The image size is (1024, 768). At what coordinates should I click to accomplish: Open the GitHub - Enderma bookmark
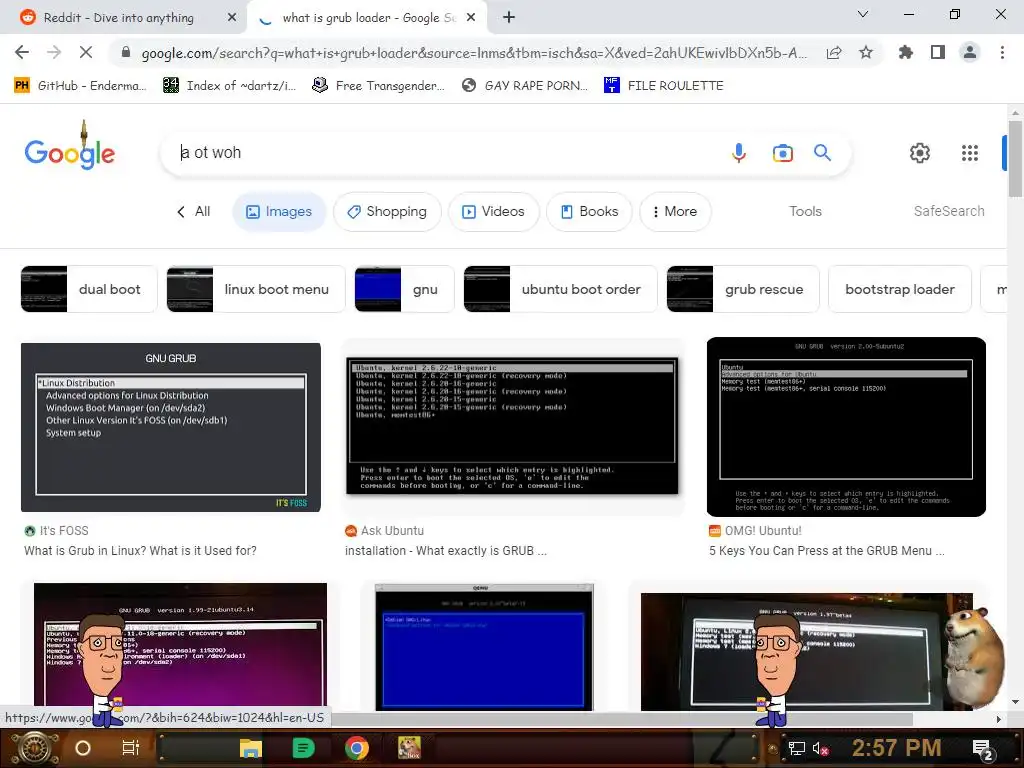tap(80, 86)
